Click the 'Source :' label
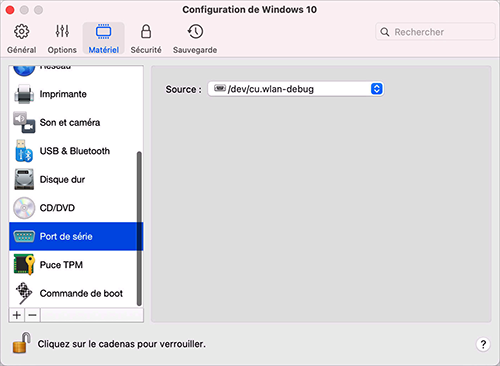The height and width of the screenshot is (366, 500). pos(184,89)
